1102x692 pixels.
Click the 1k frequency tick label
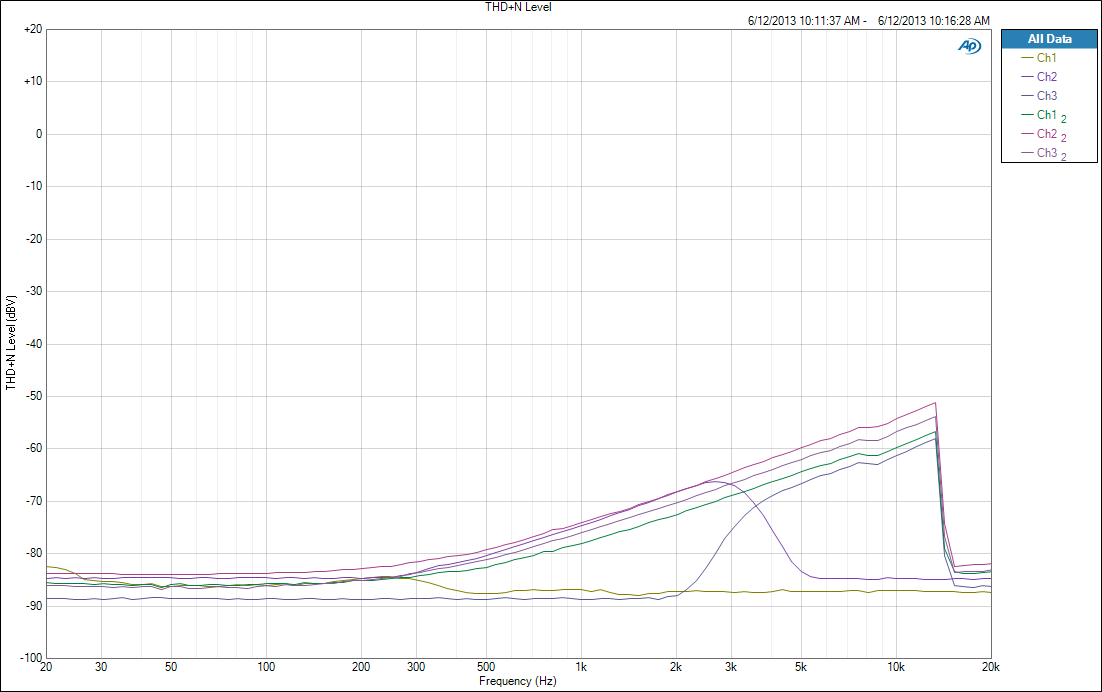click(581, 667)
